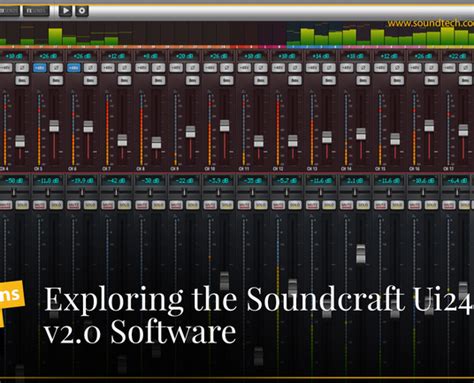Invert phase on channel CH 15
The image size is (474, 383).
pyautogui.click(x=397, y=68)
